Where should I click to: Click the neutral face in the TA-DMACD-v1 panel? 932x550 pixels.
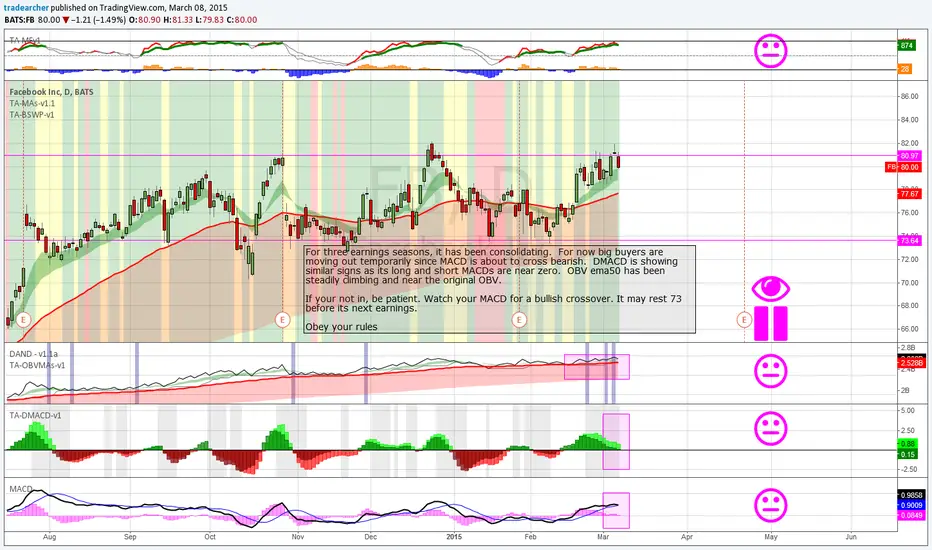pos(770,428)
